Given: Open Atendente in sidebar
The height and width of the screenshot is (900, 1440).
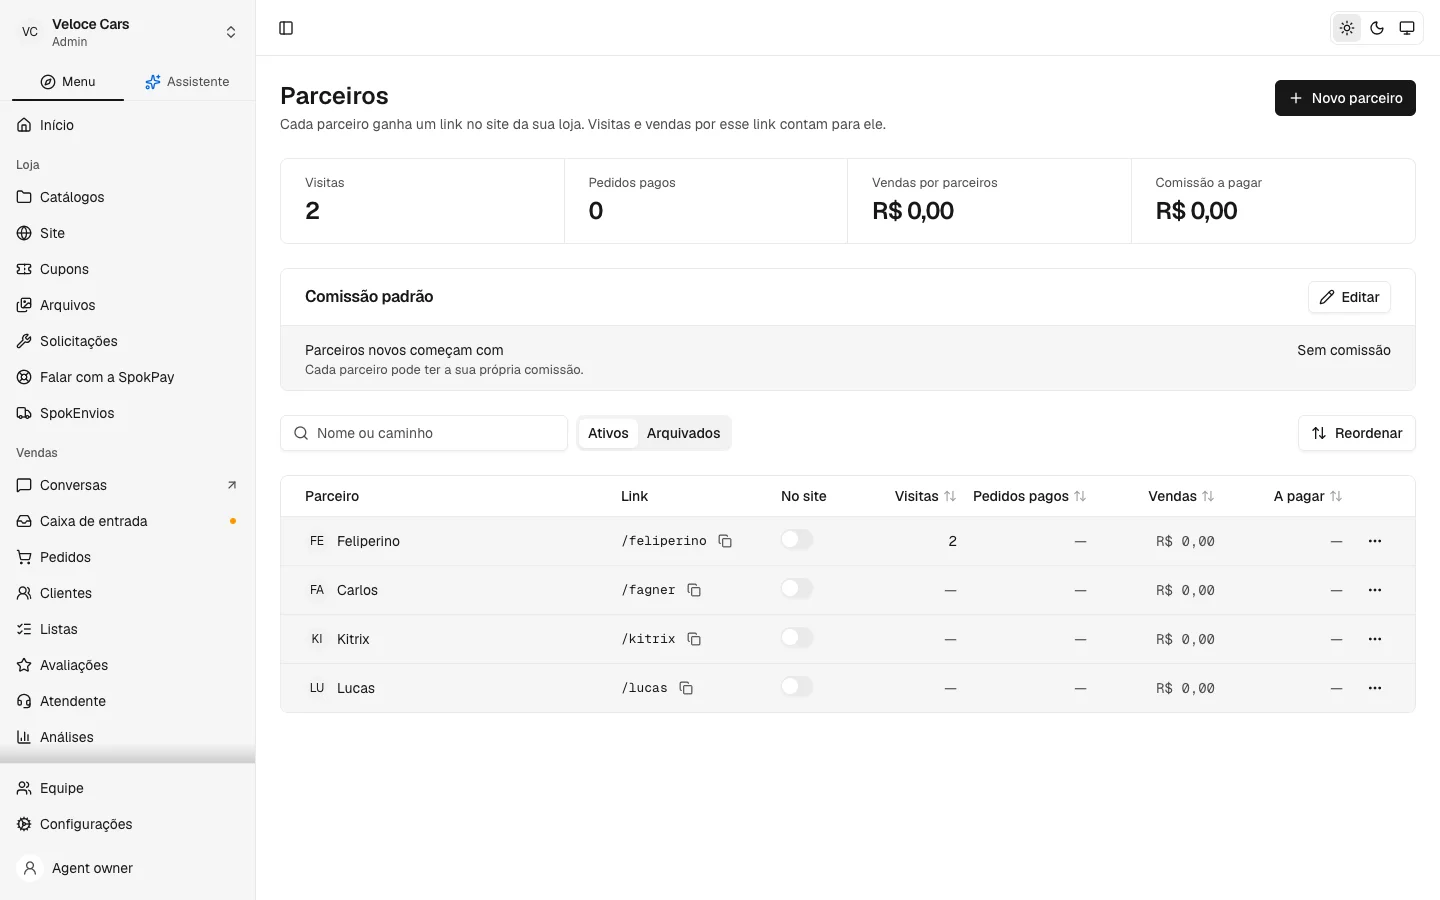Looking at the screenshot, I should tap(128, 701).
